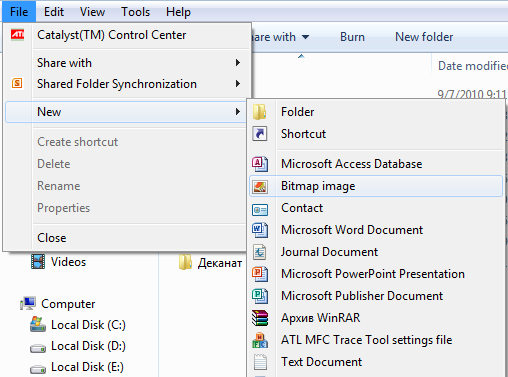This screenshot has width=508, height=377.
Task: Choose Close from the File menu
Action: point(52,238)
